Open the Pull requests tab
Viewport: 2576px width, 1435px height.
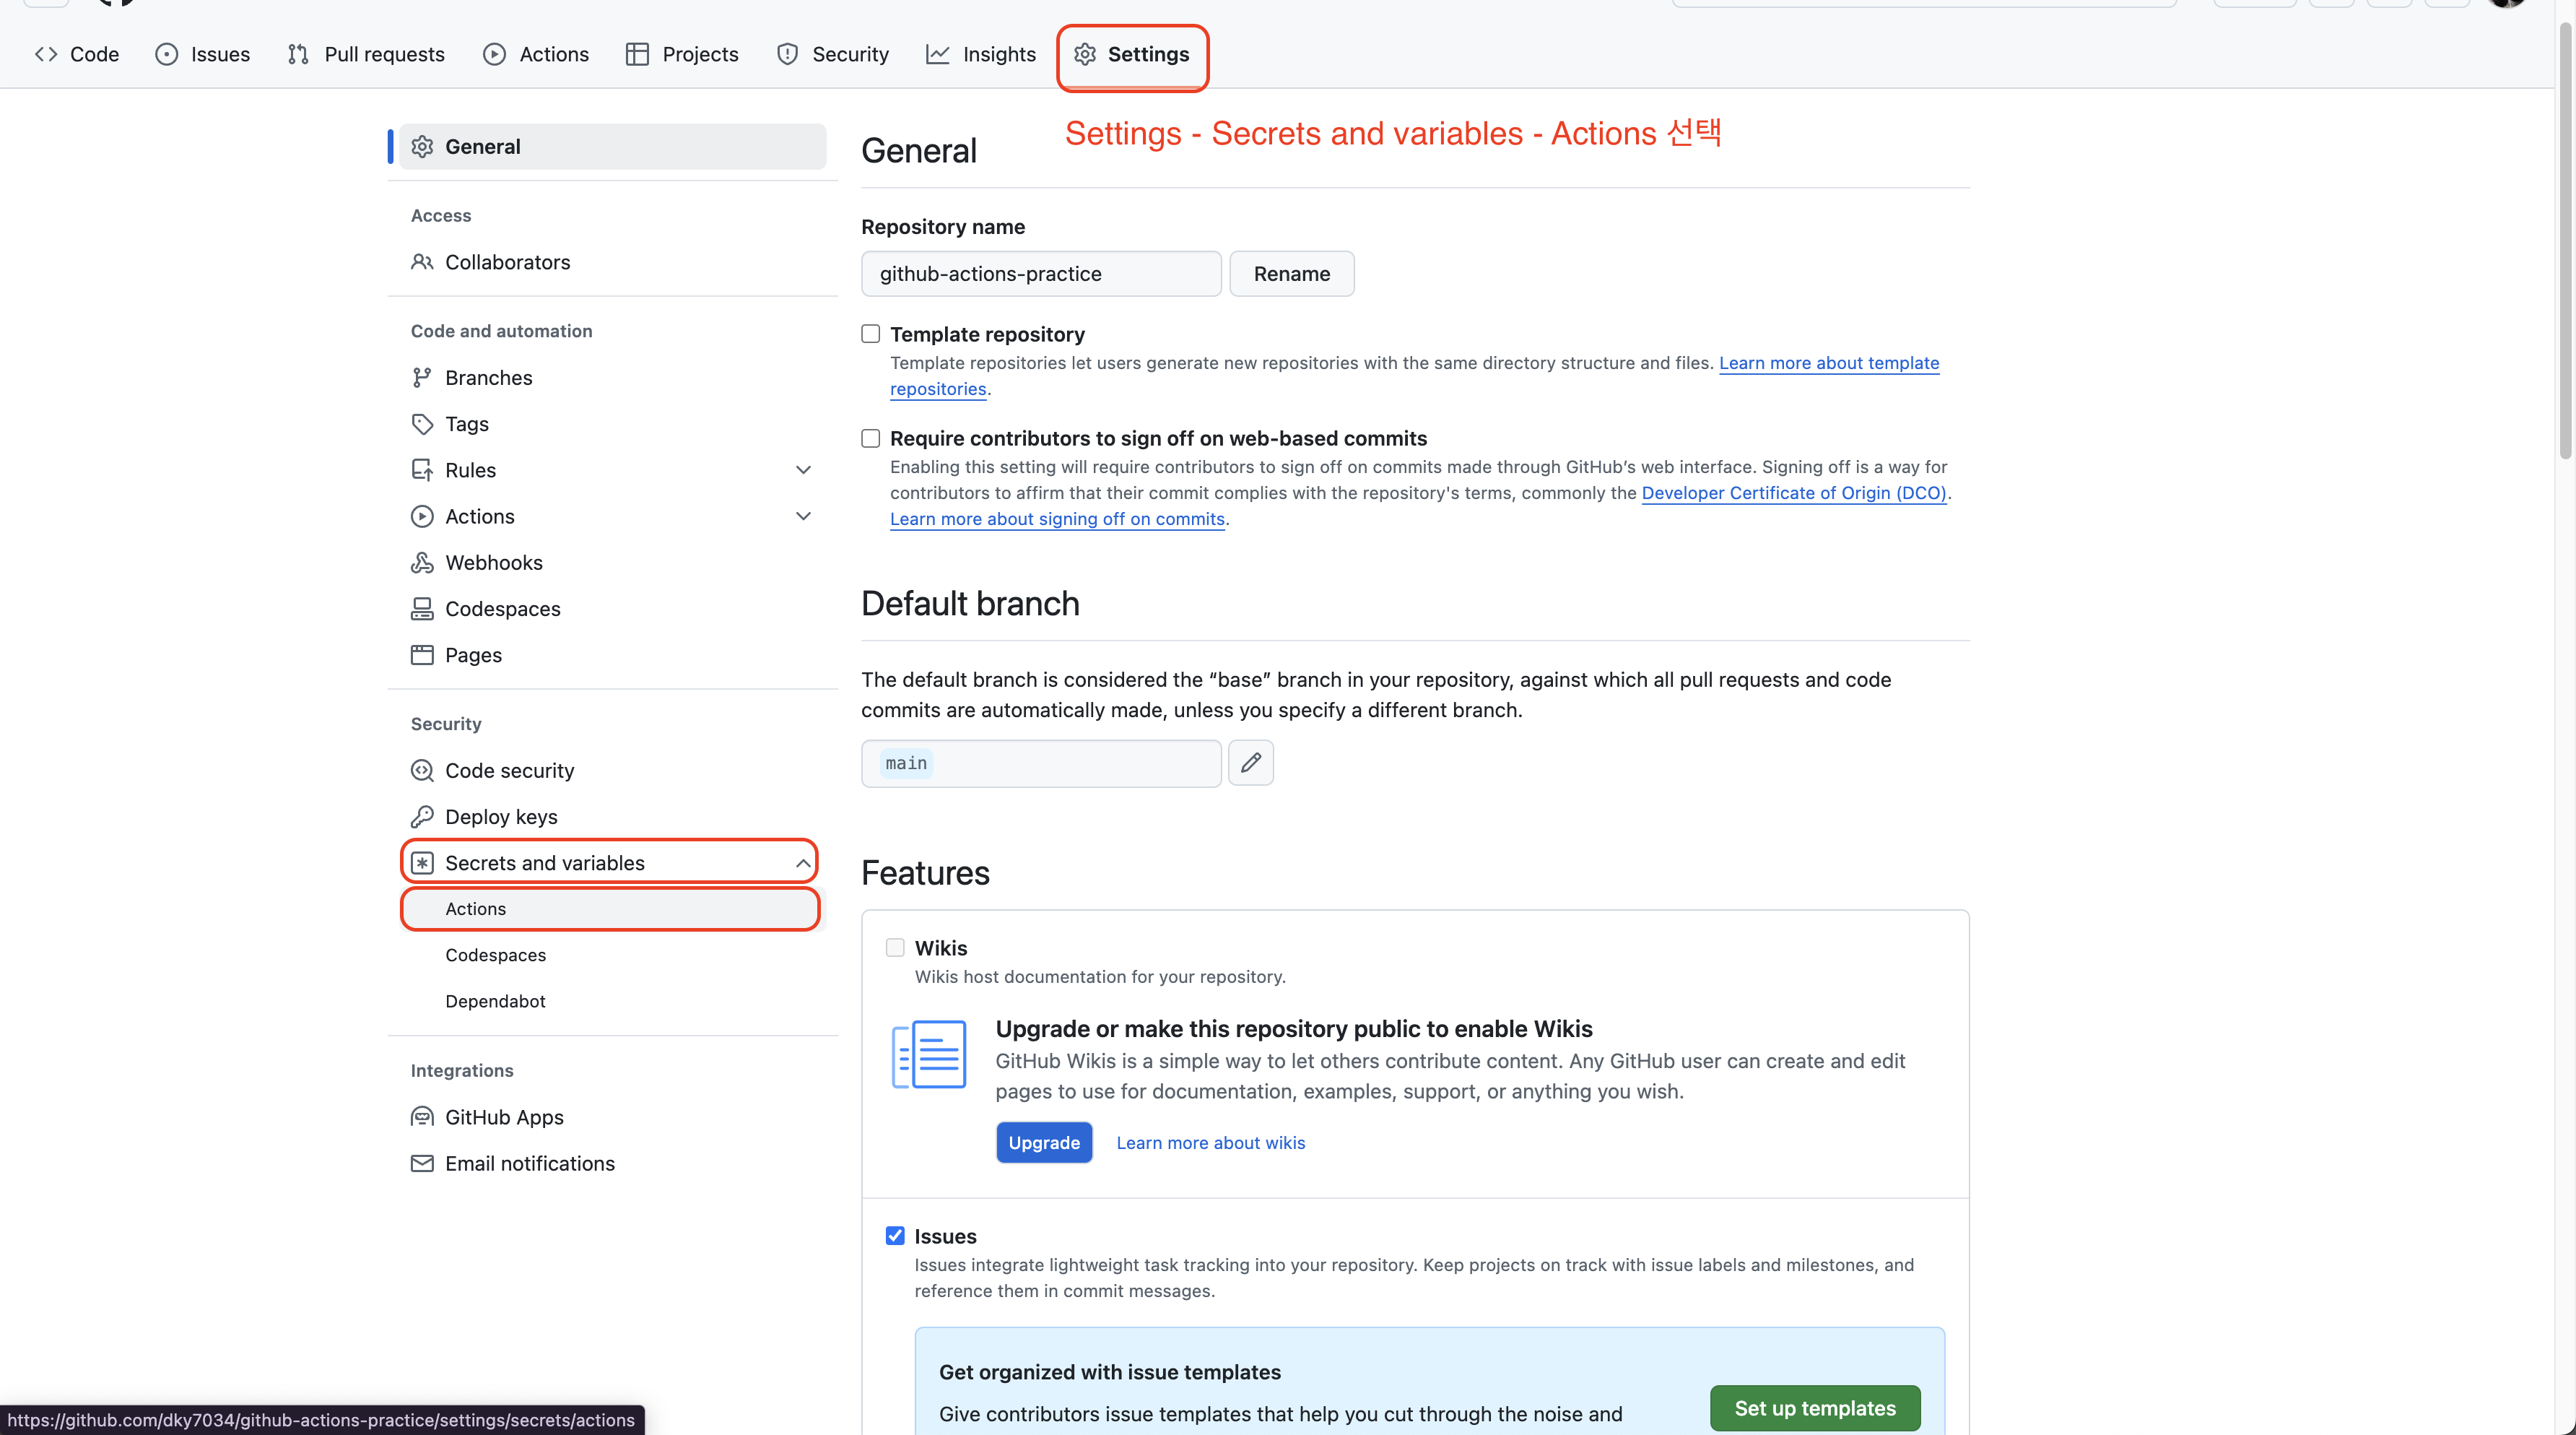tap(366, 54)
